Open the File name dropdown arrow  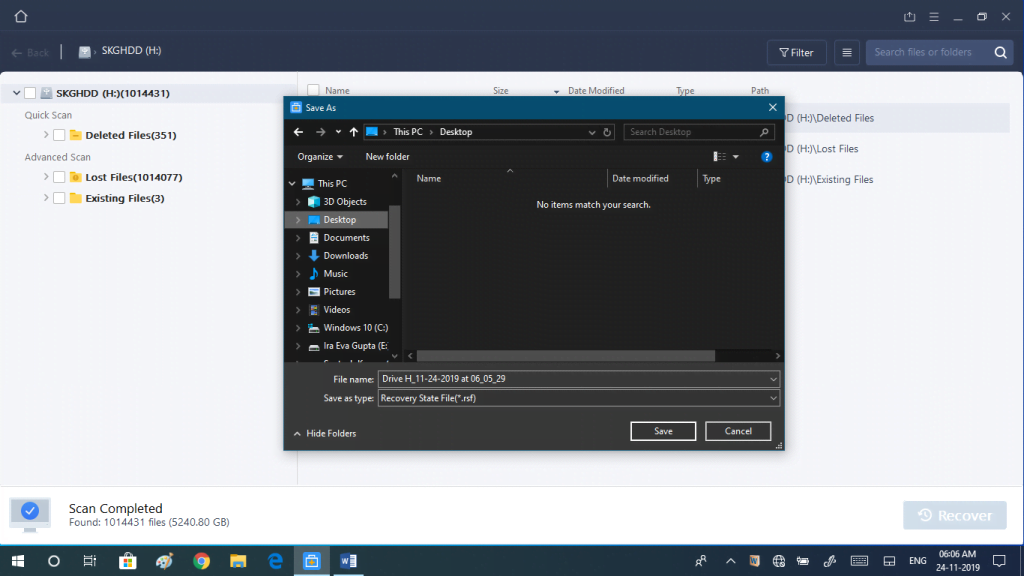(x=773, y=379)
